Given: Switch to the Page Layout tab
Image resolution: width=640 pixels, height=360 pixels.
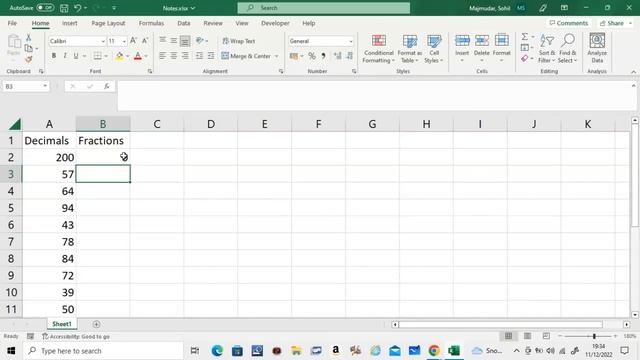Looking at the screenshot, I should click(x=108, y=23).
